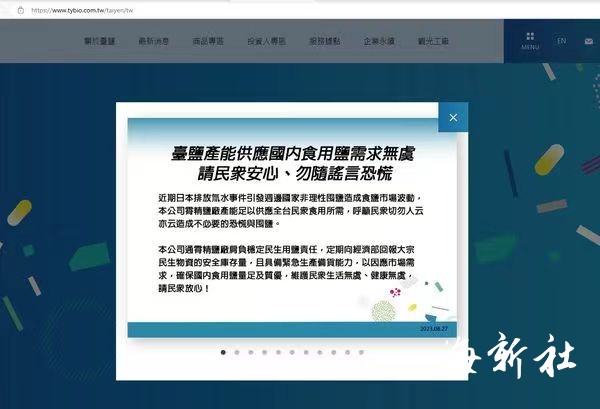Select the second carousel dot
Screen dimensions: 600x409
tap(237, 352)
